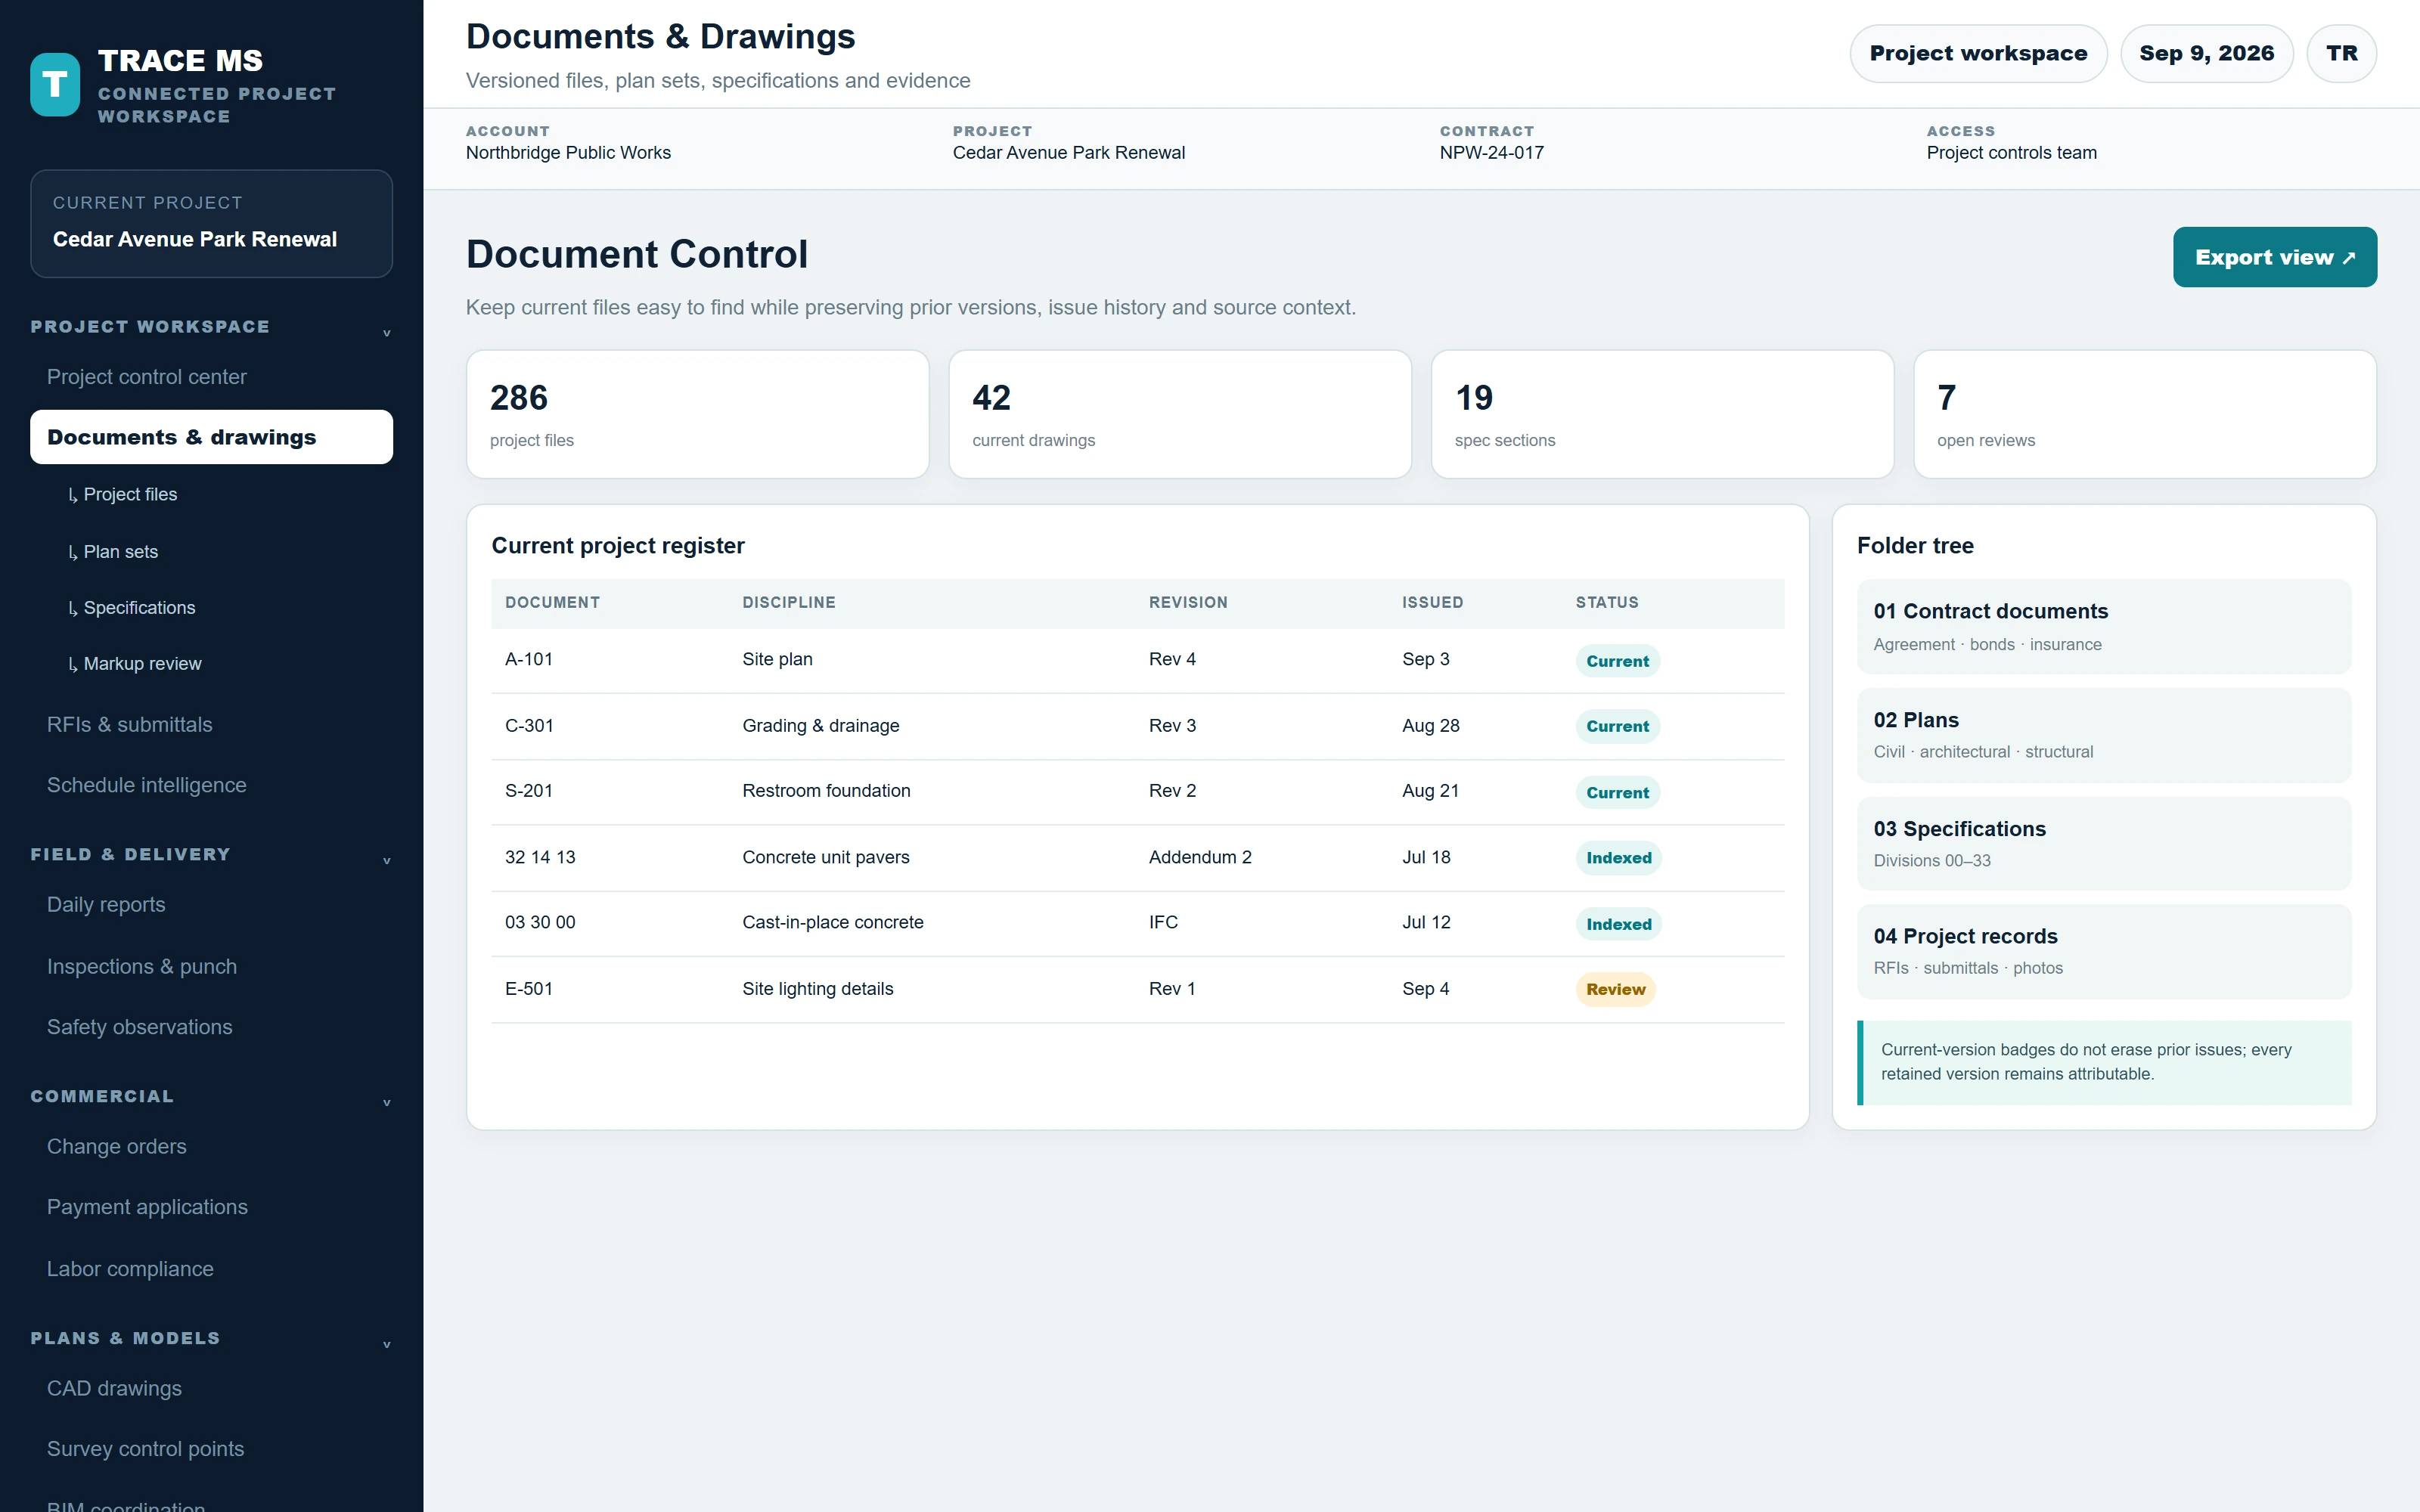The image size is (2420, 1512).
Task: Navigate to RFIs & submittals
Action: click(211, 724)
